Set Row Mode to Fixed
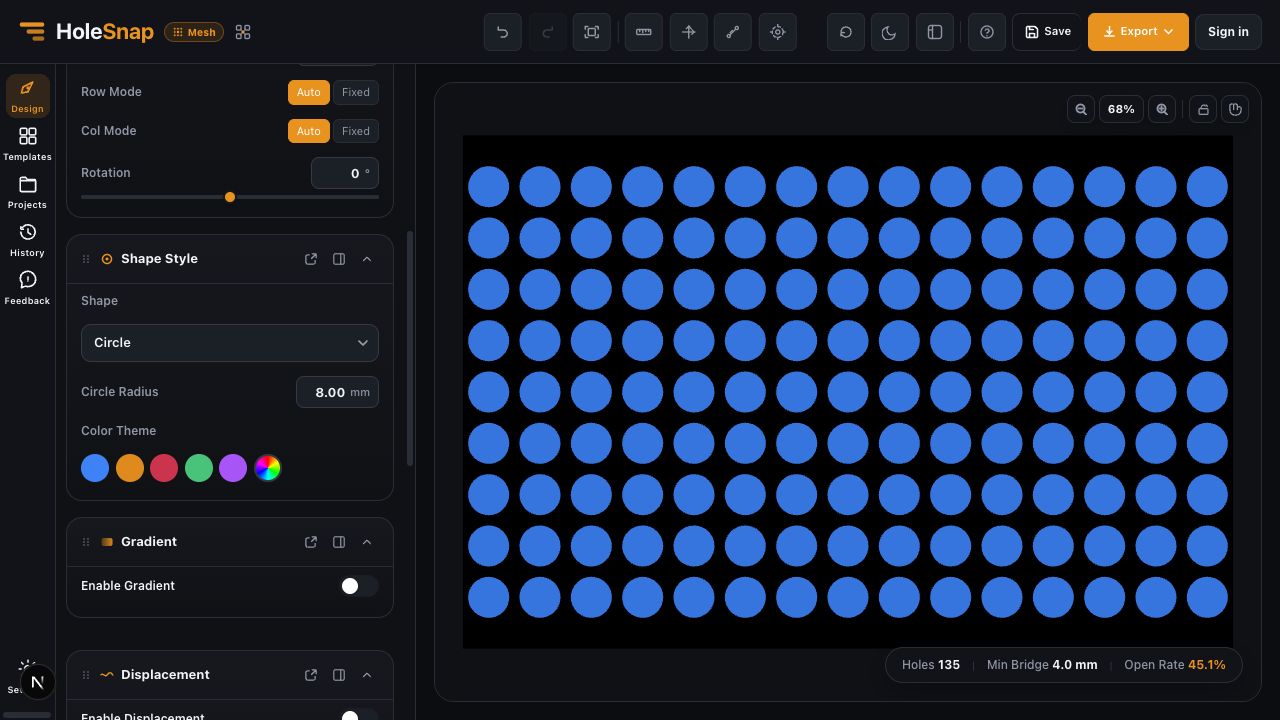 (x=356, y=92)
